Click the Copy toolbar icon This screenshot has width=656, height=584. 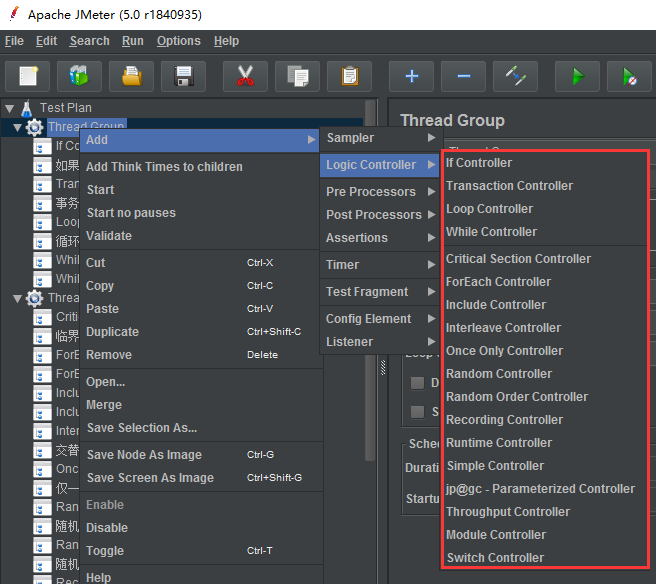point(297,76)
